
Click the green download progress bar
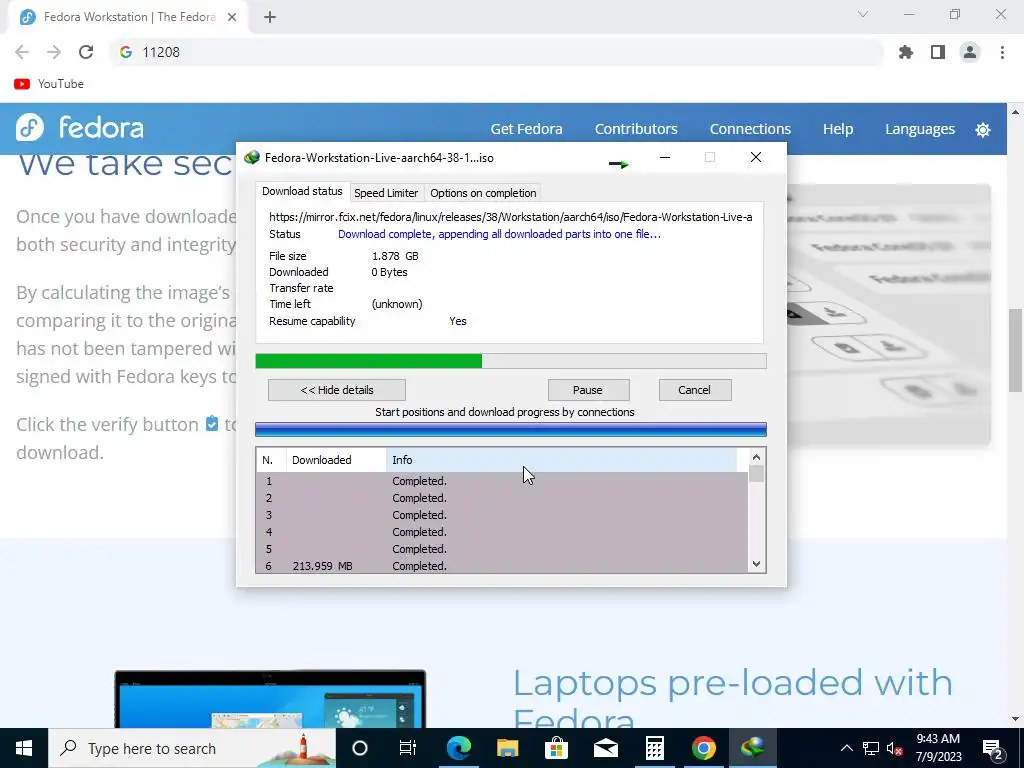point(511,361)
